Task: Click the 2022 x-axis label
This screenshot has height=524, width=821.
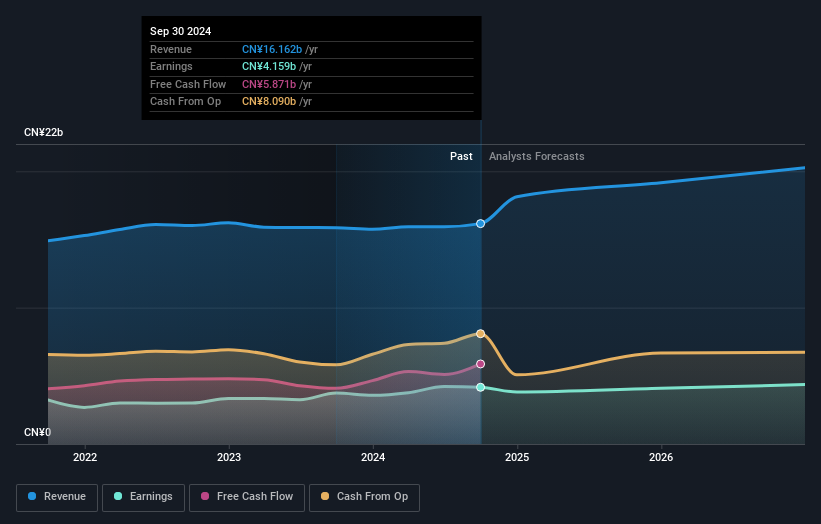Action: point(85,457)
